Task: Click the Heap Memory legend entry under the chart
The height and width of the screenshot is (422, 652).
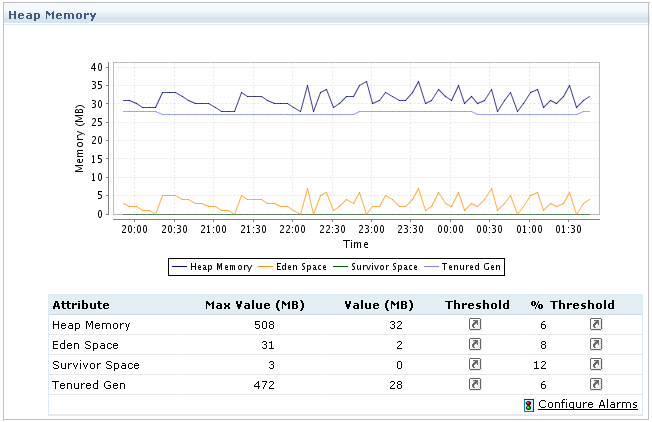Action: coord(213,267)
